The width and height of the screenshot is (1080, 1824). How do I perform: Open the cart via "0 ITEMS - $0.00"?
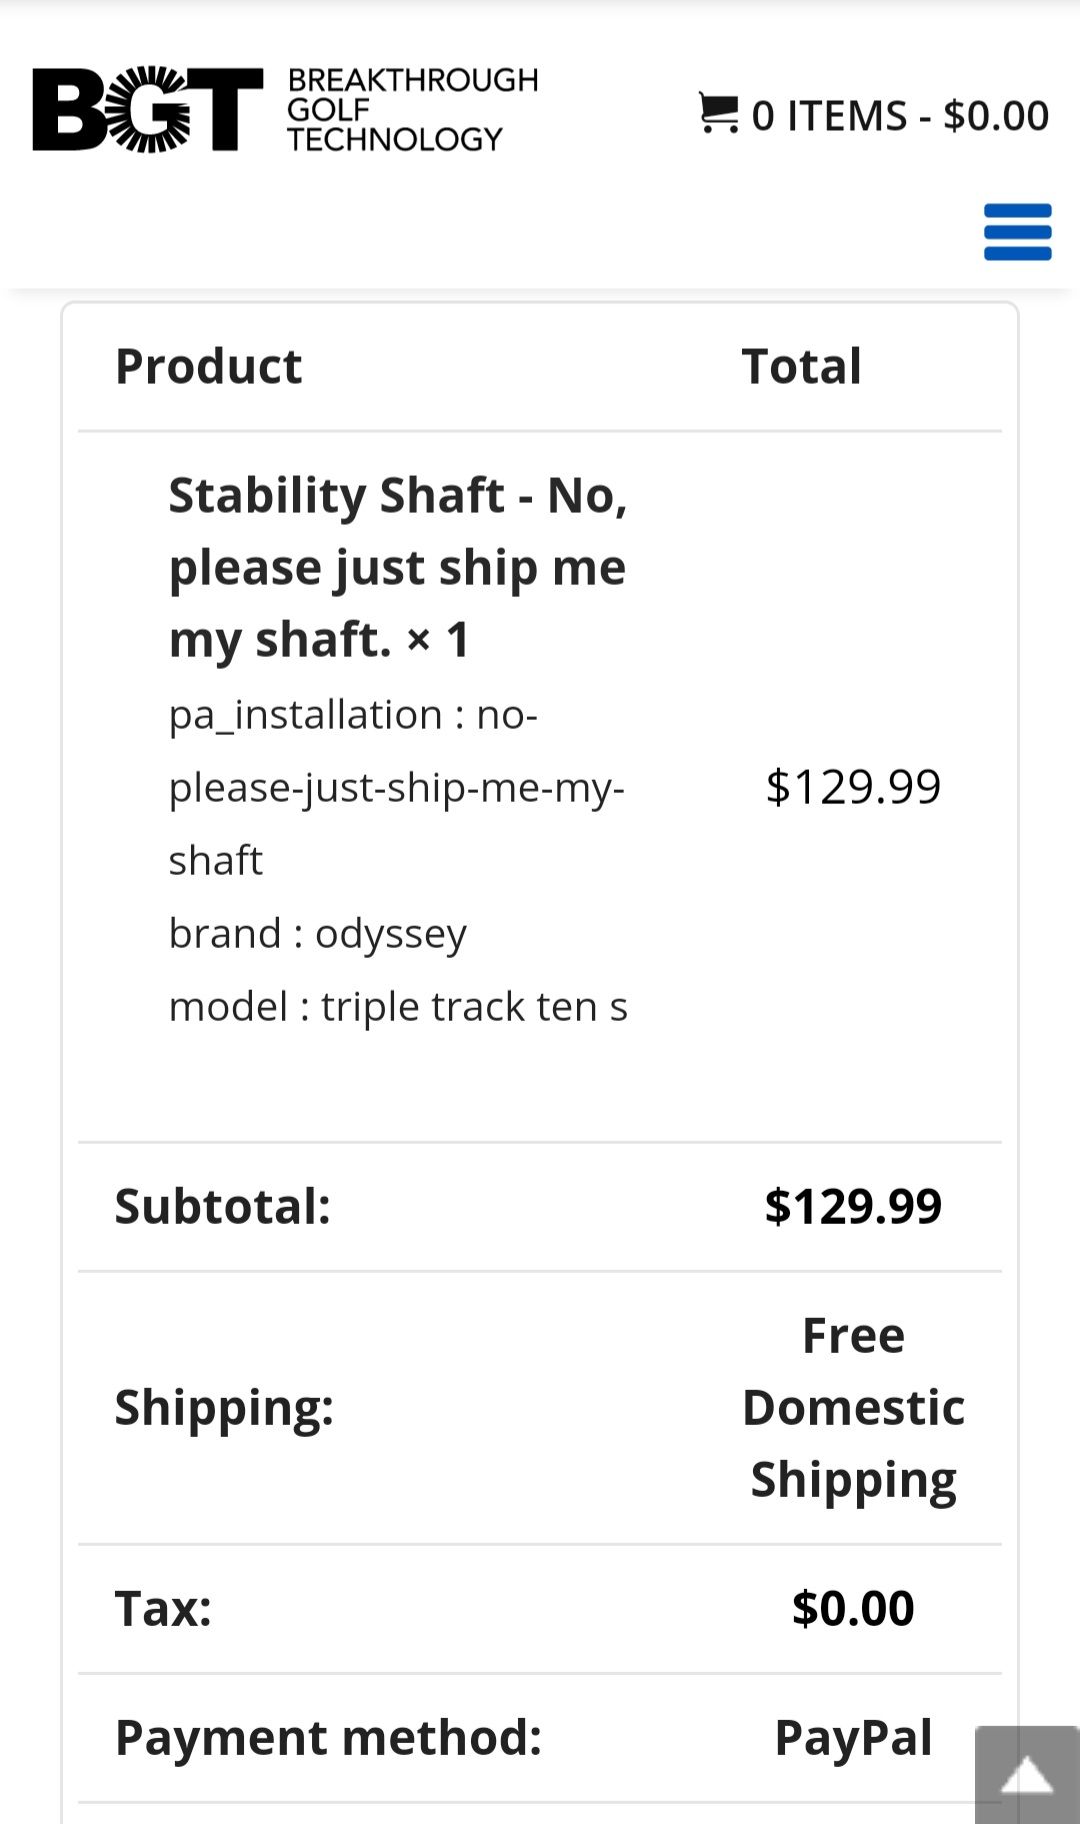(x=899, y=116)
